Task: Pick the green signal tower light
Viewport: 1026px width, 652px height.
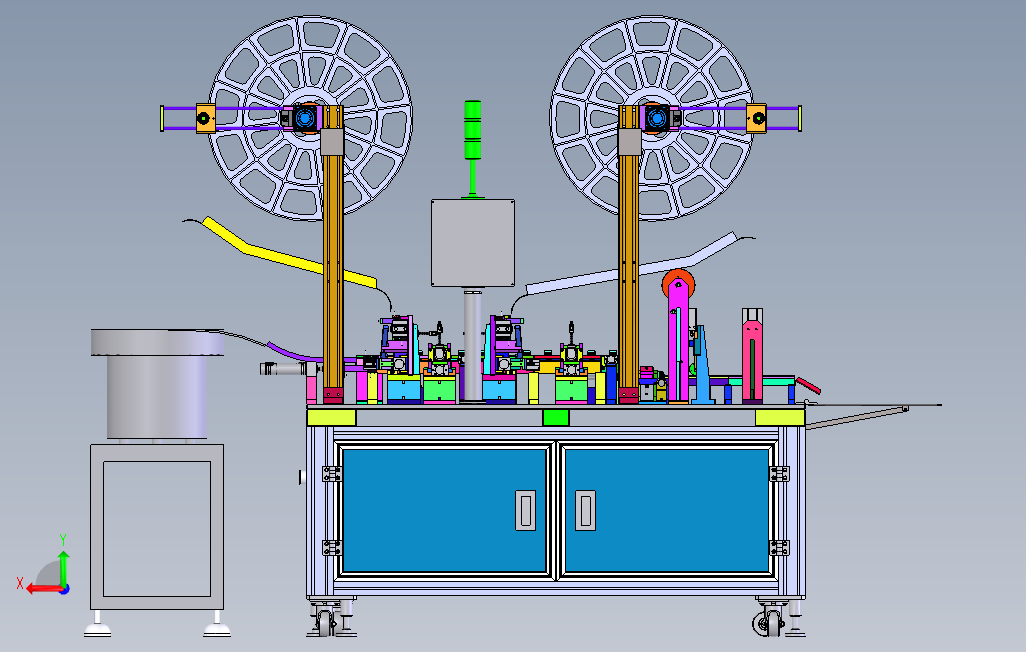Action: click(x=472, y=130)
